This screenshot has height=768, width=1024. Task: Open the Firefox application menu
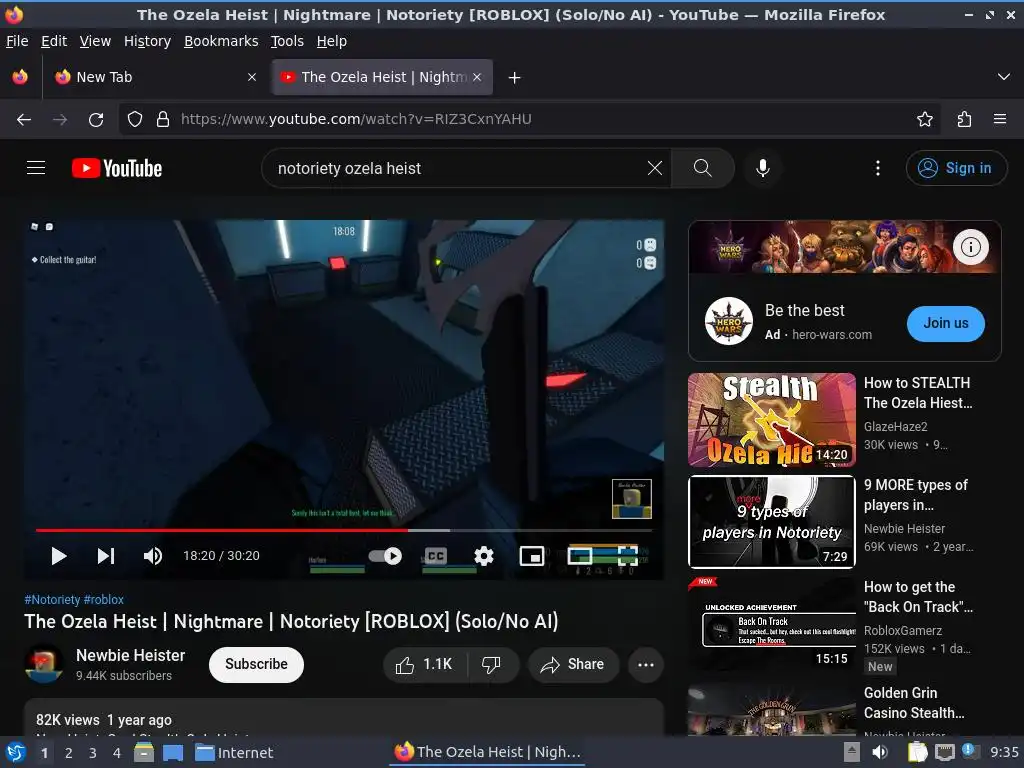pos(999,120)
